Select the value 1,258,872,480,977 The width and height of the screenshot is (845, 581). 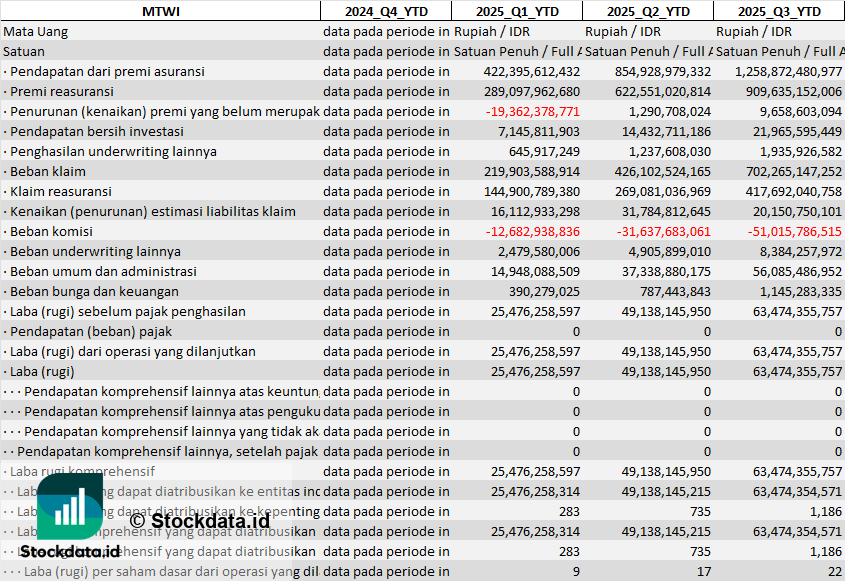(788, 72)
